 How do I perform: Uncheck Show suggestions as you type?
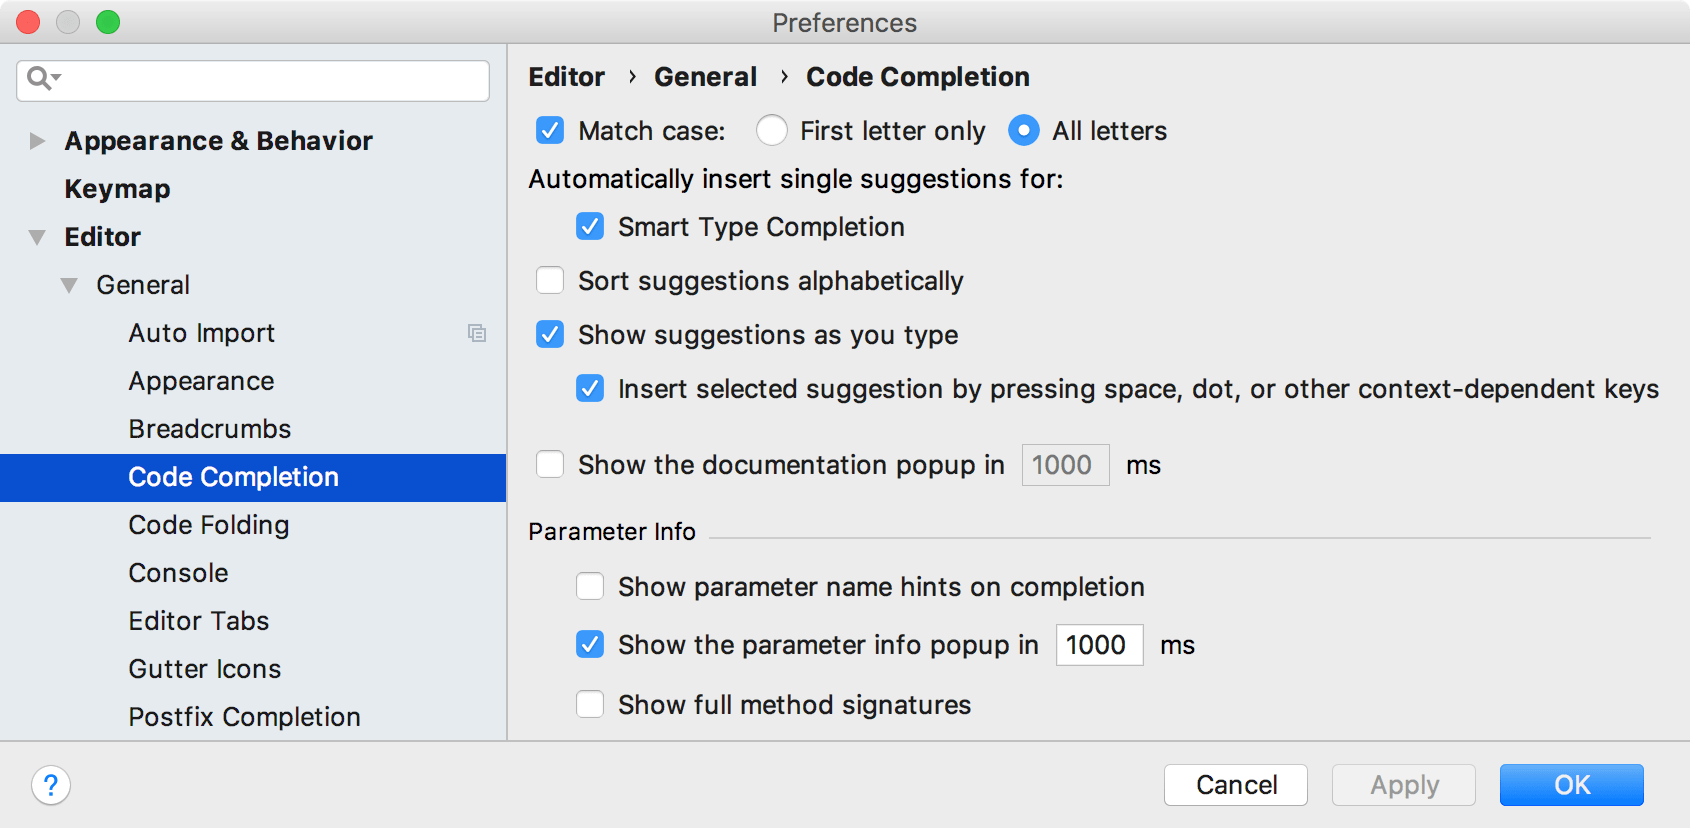(x=550, y=335)
